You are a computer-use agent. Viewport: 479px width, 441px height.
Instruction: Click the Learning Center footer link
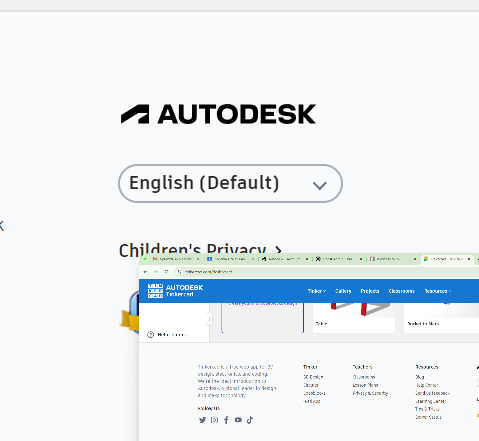click(431, 401)
